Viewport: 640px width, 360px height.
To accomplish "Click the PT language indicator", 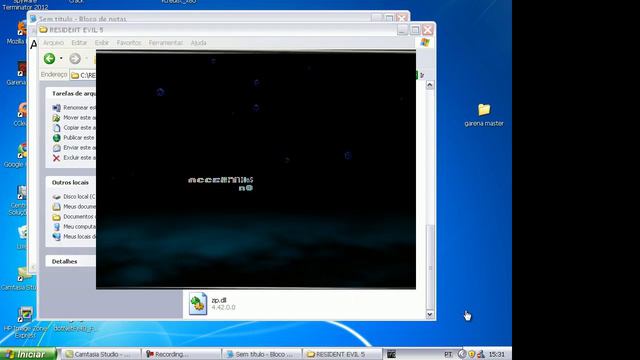I will (x=448, y=354).
